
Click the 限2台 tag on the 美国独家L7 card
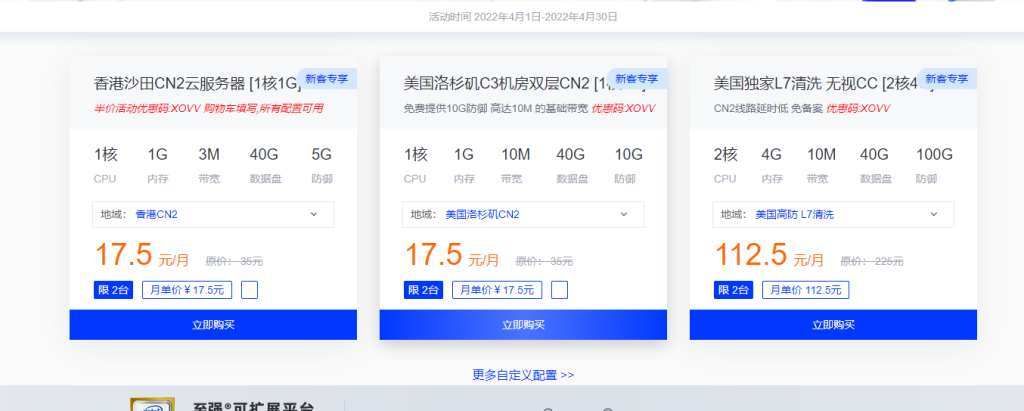733,290
